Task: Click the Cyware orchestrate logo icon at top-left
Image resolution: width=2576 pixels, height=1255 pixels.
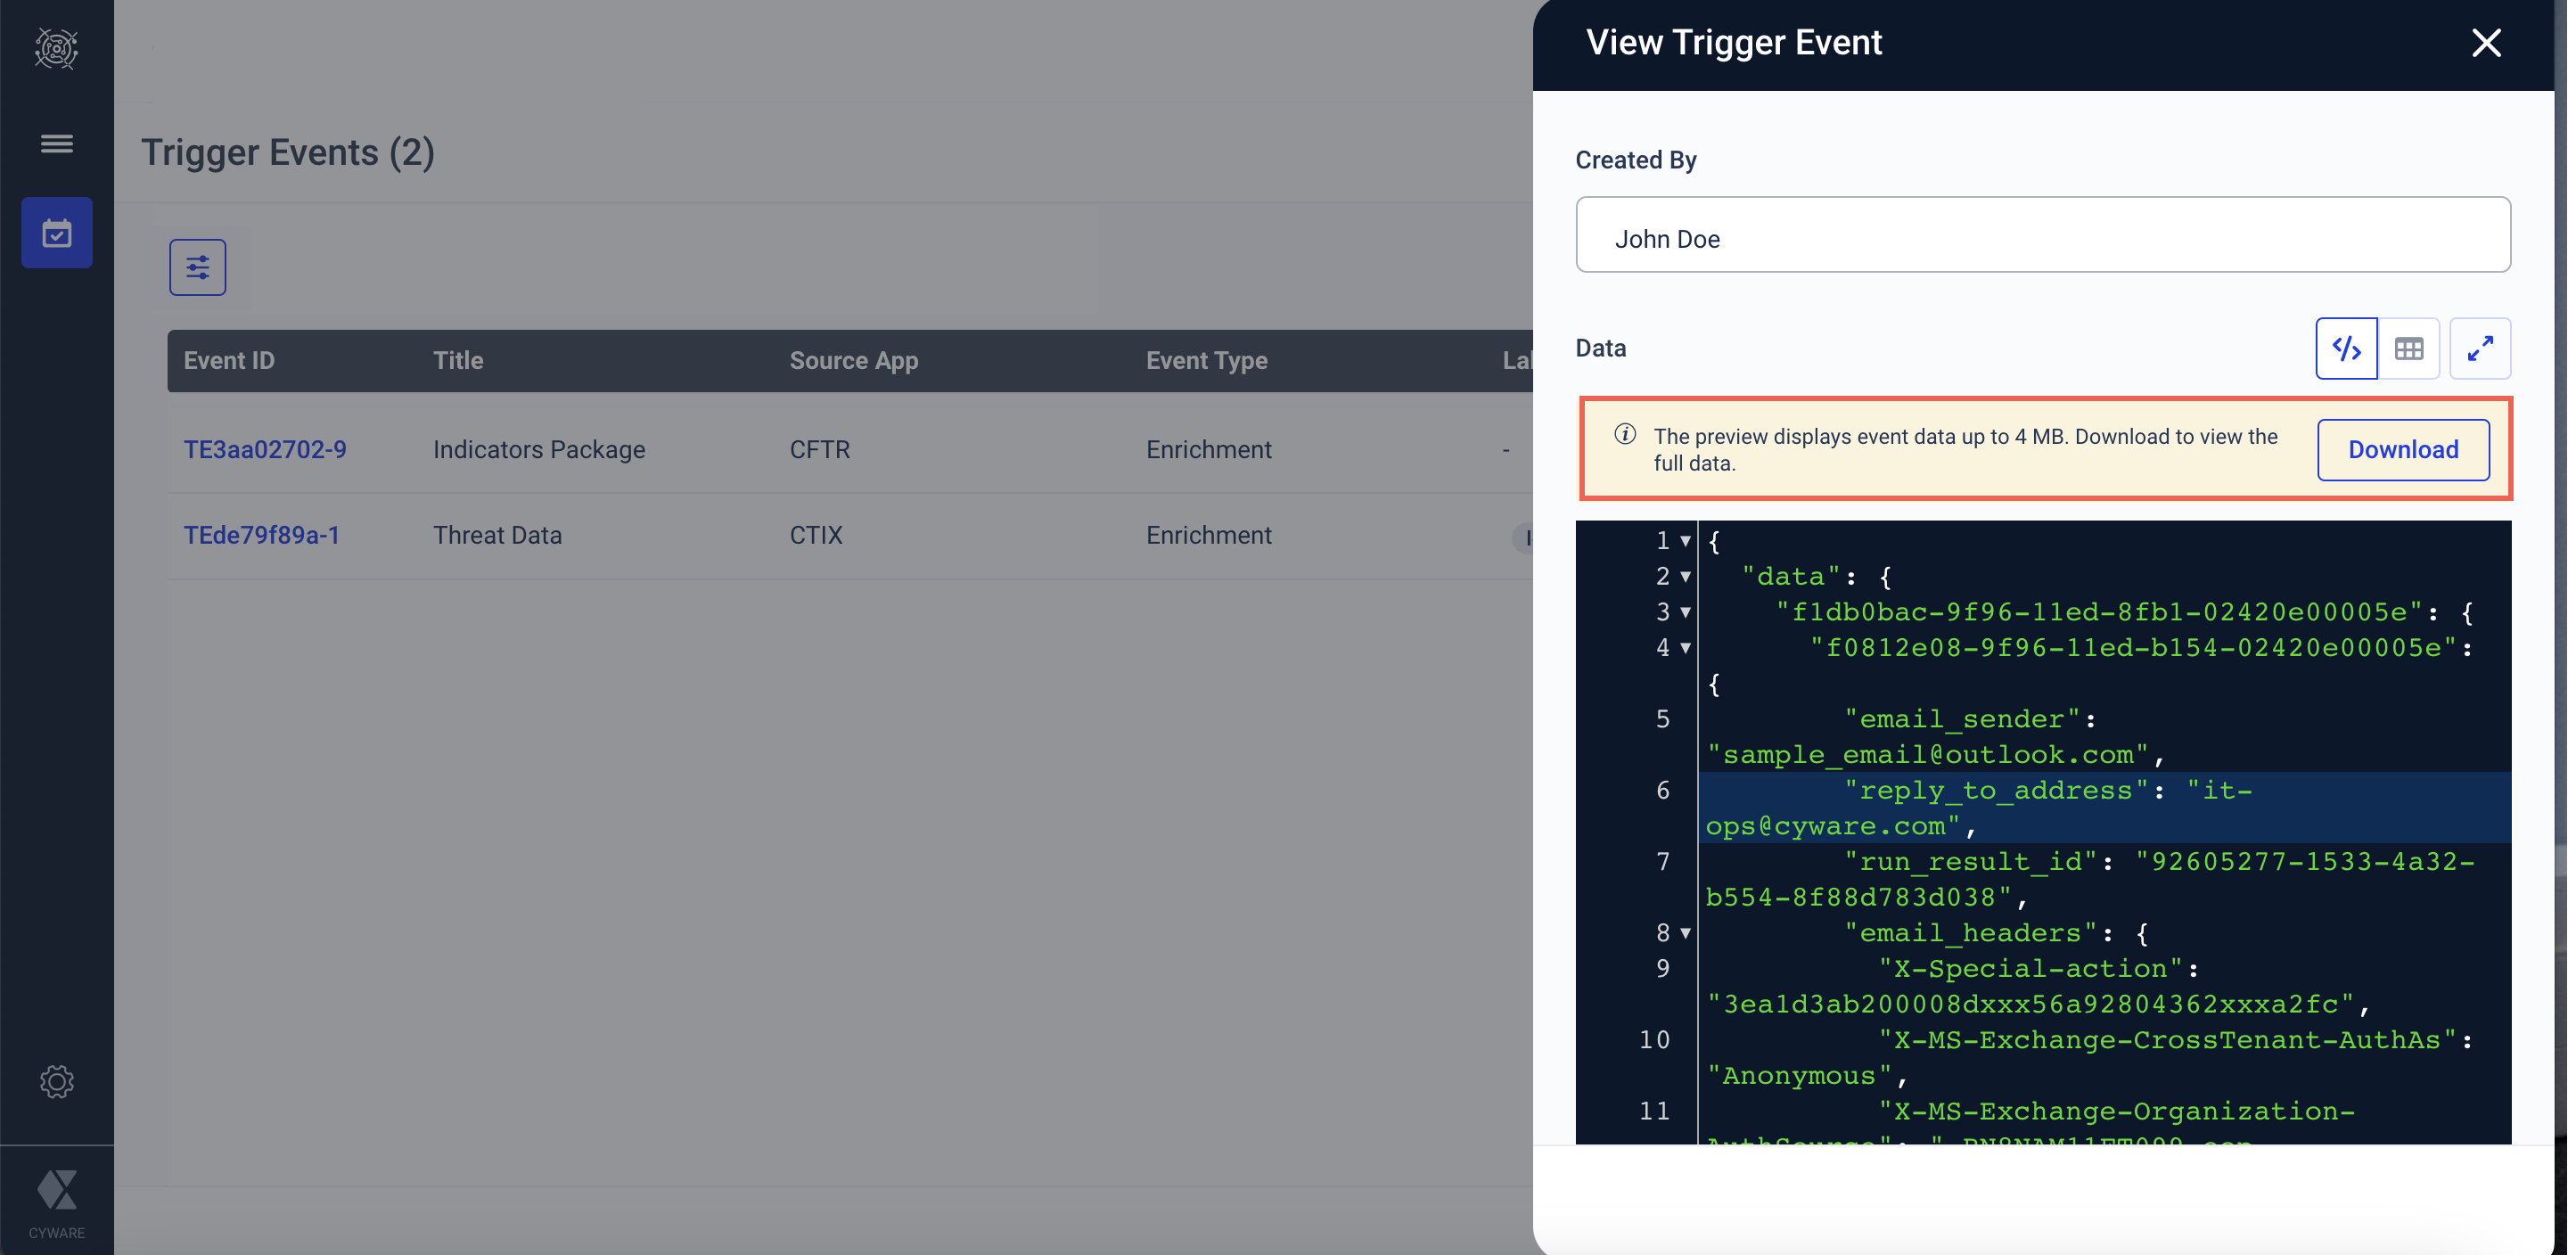Action: [x=56, y=47]
